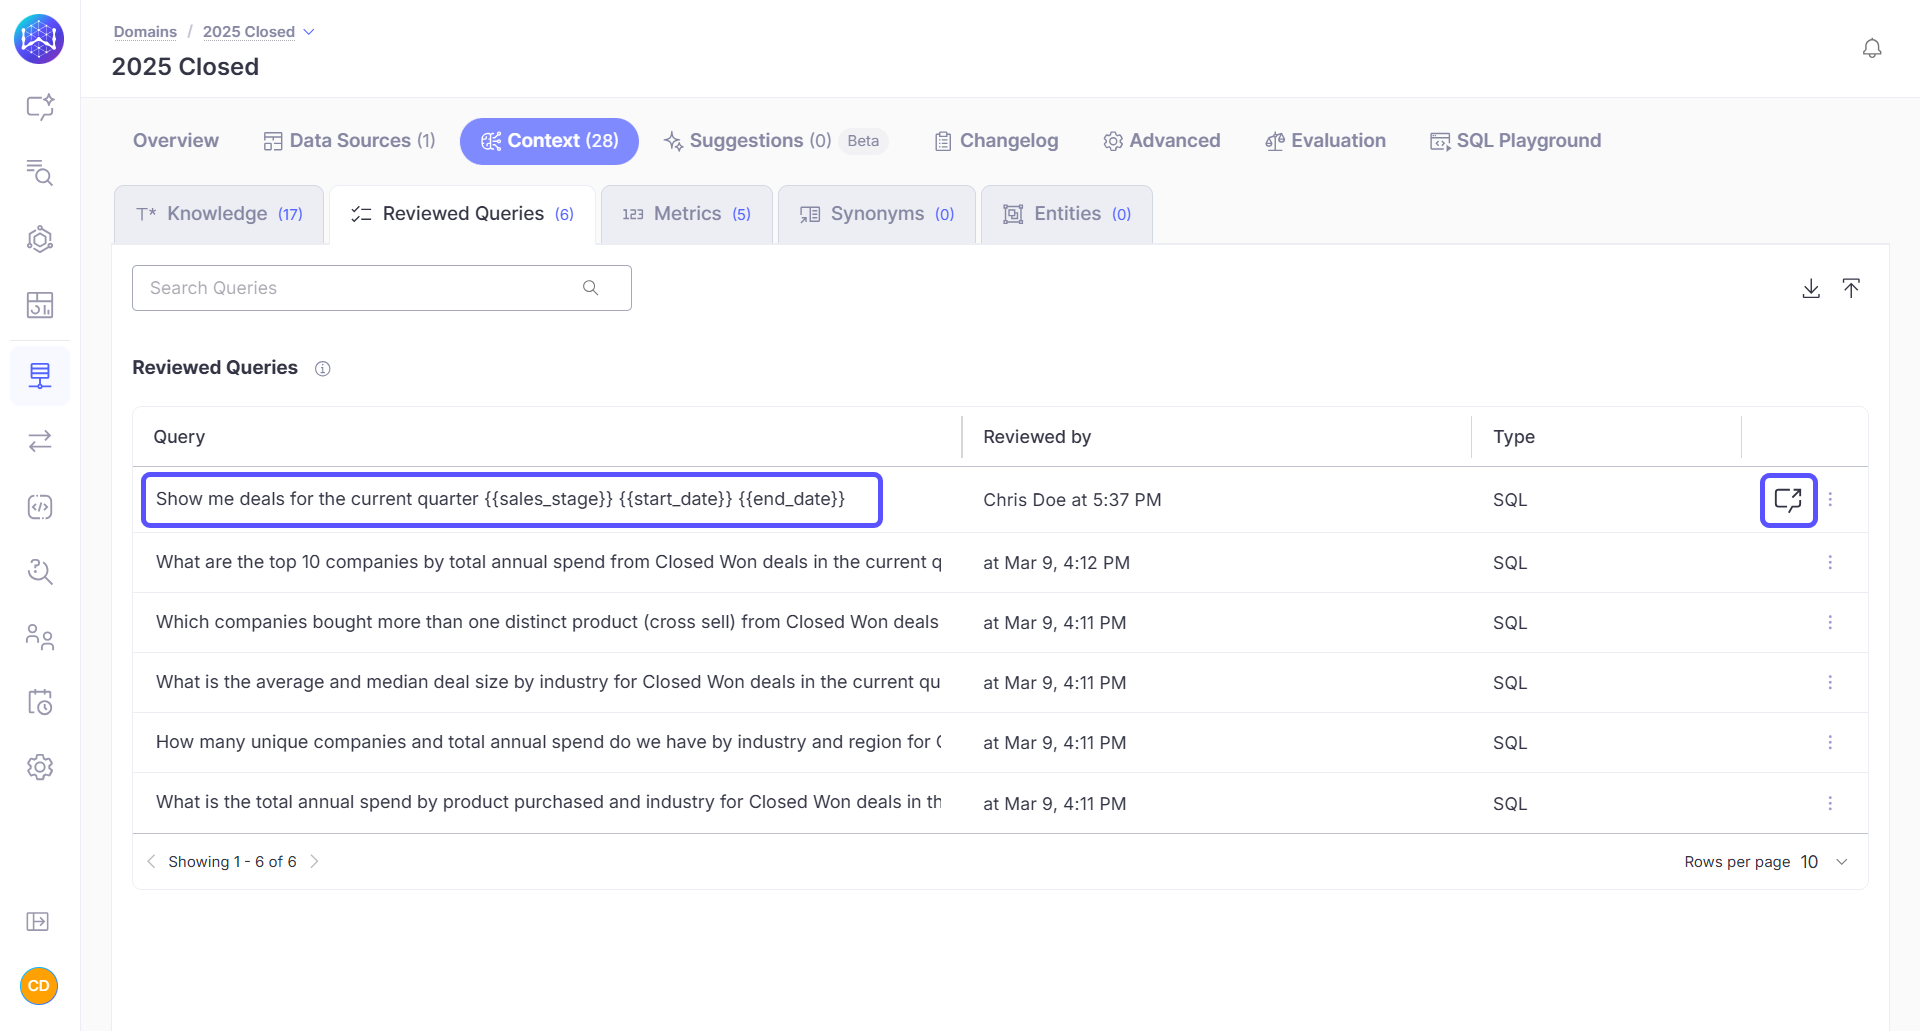Image resolution: width=1920 pixels, height=1031 pixels.
Task: Open the scheduled jobs calendar icon
Action: [x=40, y=702]
